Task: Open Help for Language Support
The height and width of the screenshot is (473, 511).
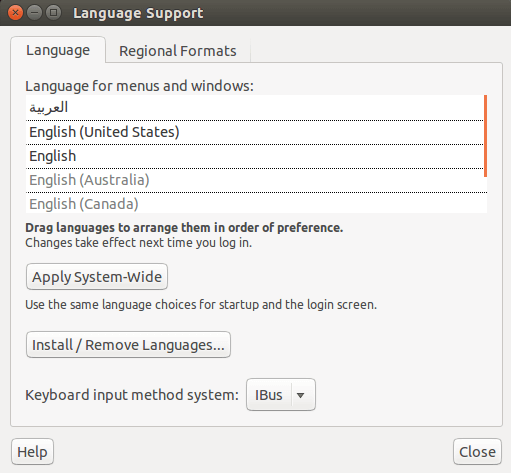Action: click(x=32, y=452)
